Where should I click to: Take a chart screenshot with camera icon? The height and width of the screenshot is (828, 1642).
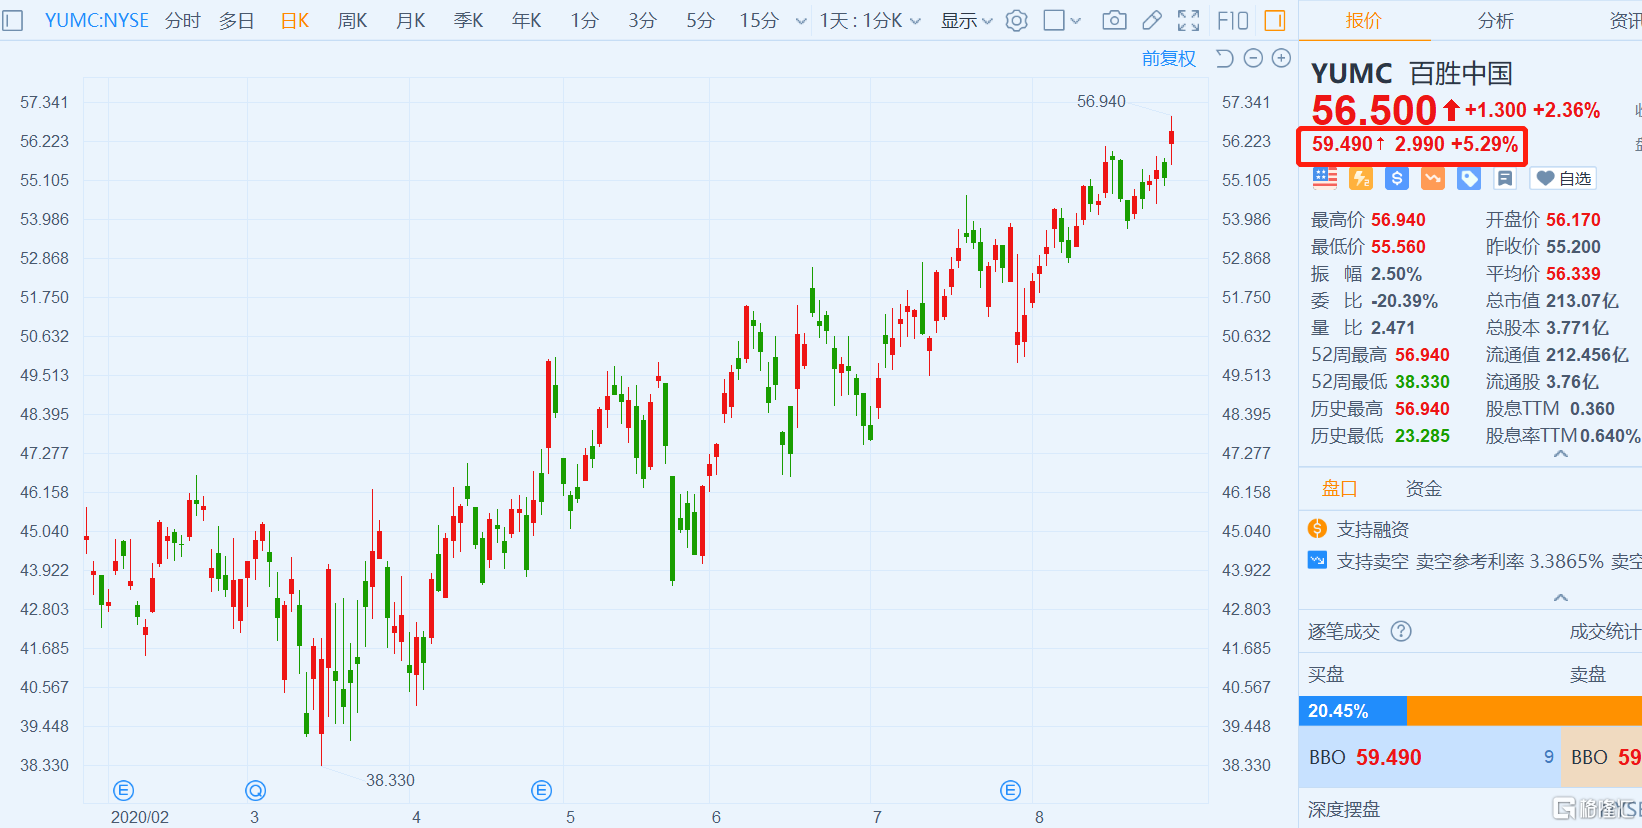1114,20
